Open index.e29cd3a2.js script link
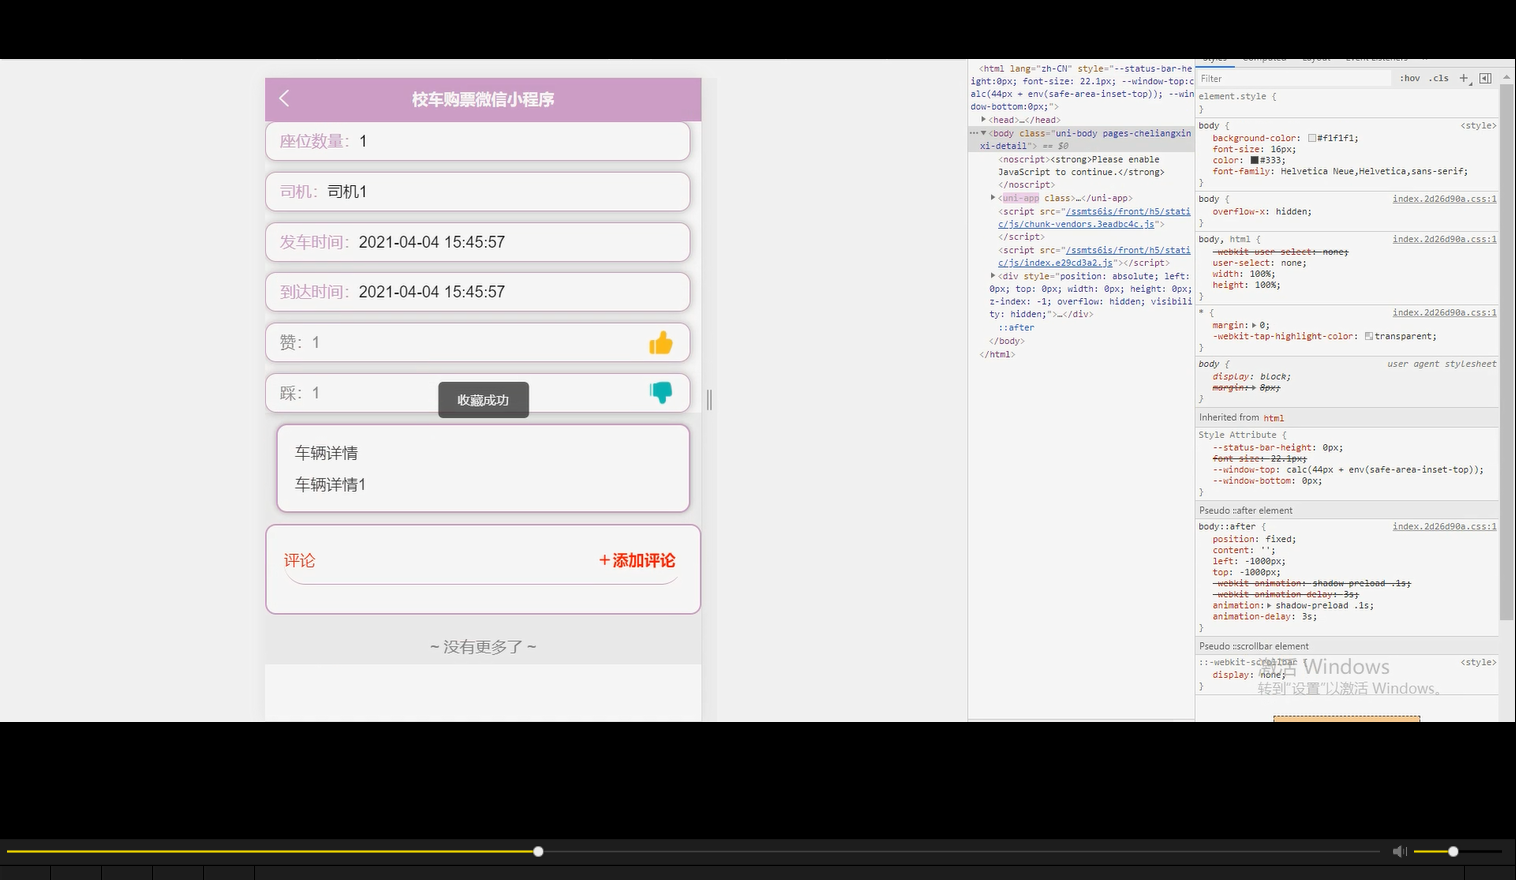 1094,257
